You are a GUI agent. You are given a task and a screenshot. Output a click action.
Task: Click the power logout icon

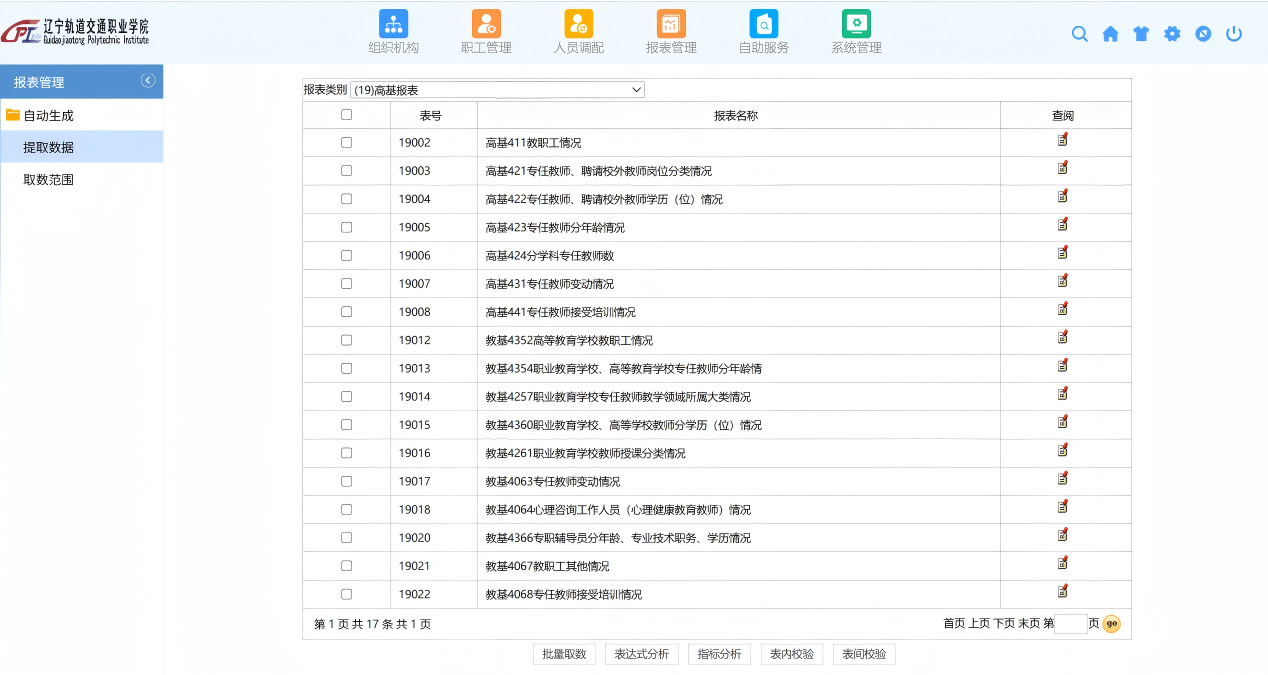(x=1234, y=34)
